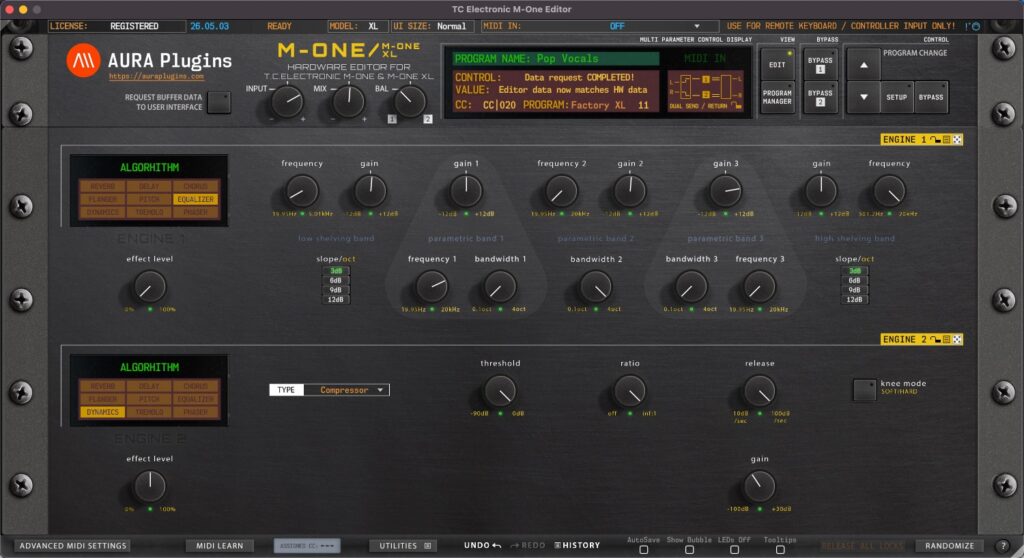Open the History list
Screen dimensions: 1024x558
(577, 546)
